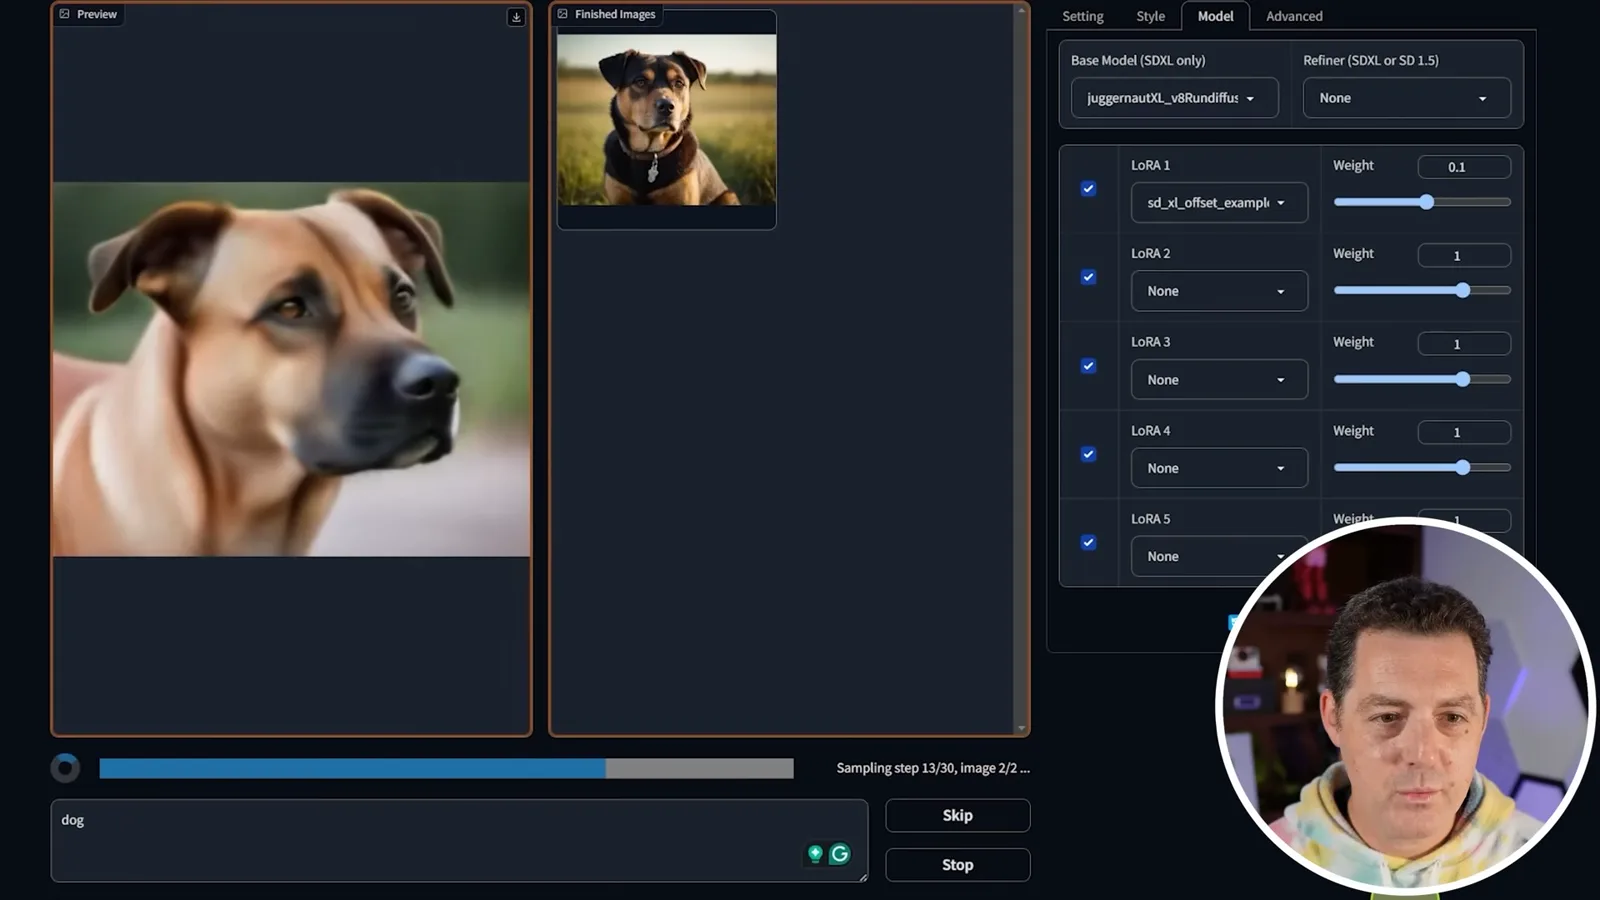Toggle the LoRA 3 checkbox
The width and height of the screenshot is (1600, 900).
[1088, 366]
